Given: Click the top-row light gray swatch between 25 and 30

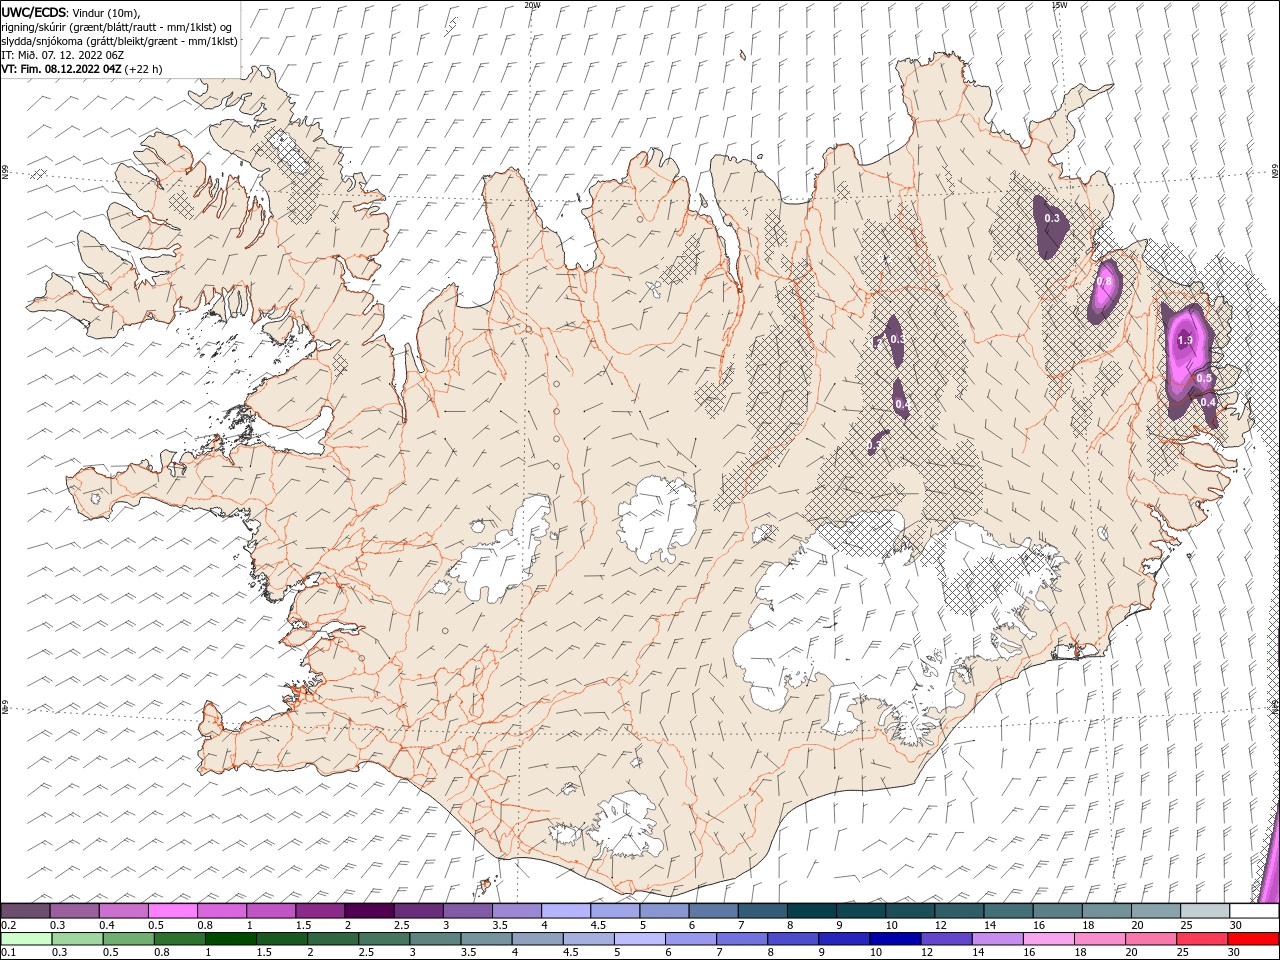Looking at the screenshot, I should pyautogui.click(x=1205, y=911).
